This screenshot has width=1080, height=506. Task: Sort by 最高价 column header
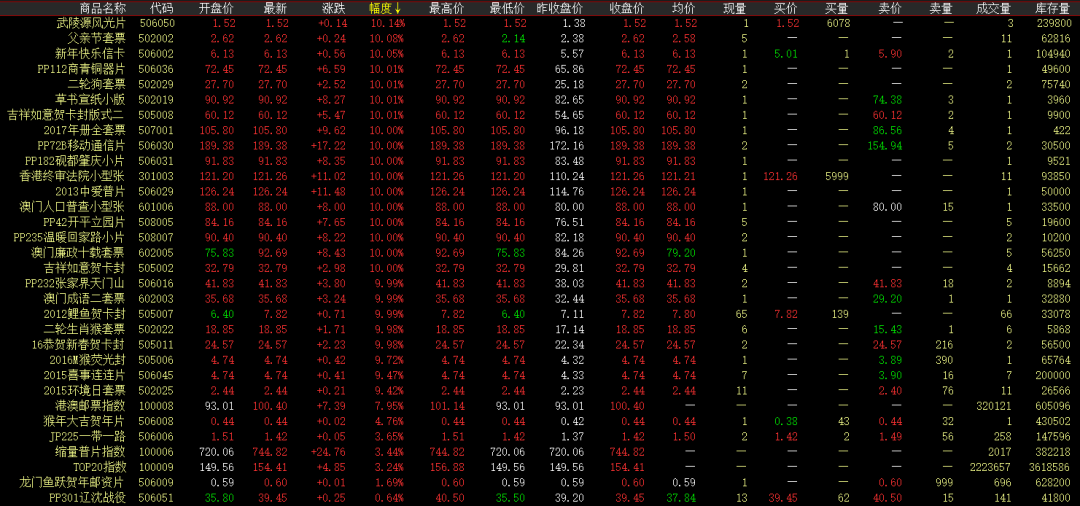446,8
